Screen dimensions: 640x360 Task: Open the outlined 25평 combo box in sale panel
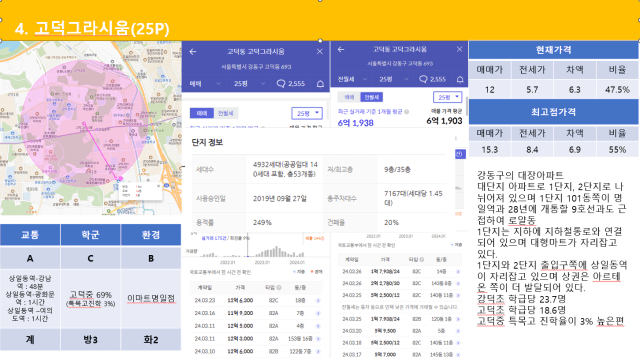(x=307, y=113)
